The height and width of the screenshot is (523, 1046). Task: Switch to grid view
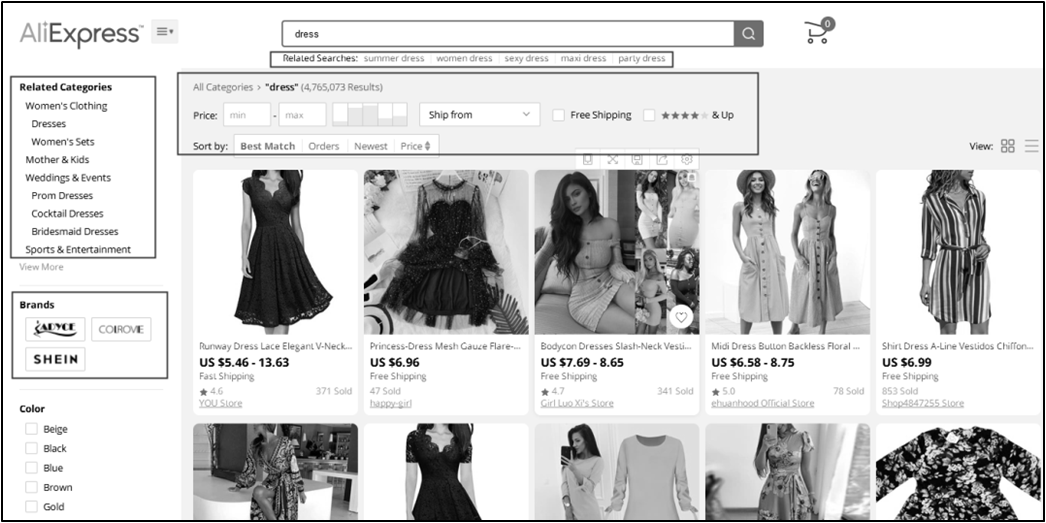(x=1007, y=146)
